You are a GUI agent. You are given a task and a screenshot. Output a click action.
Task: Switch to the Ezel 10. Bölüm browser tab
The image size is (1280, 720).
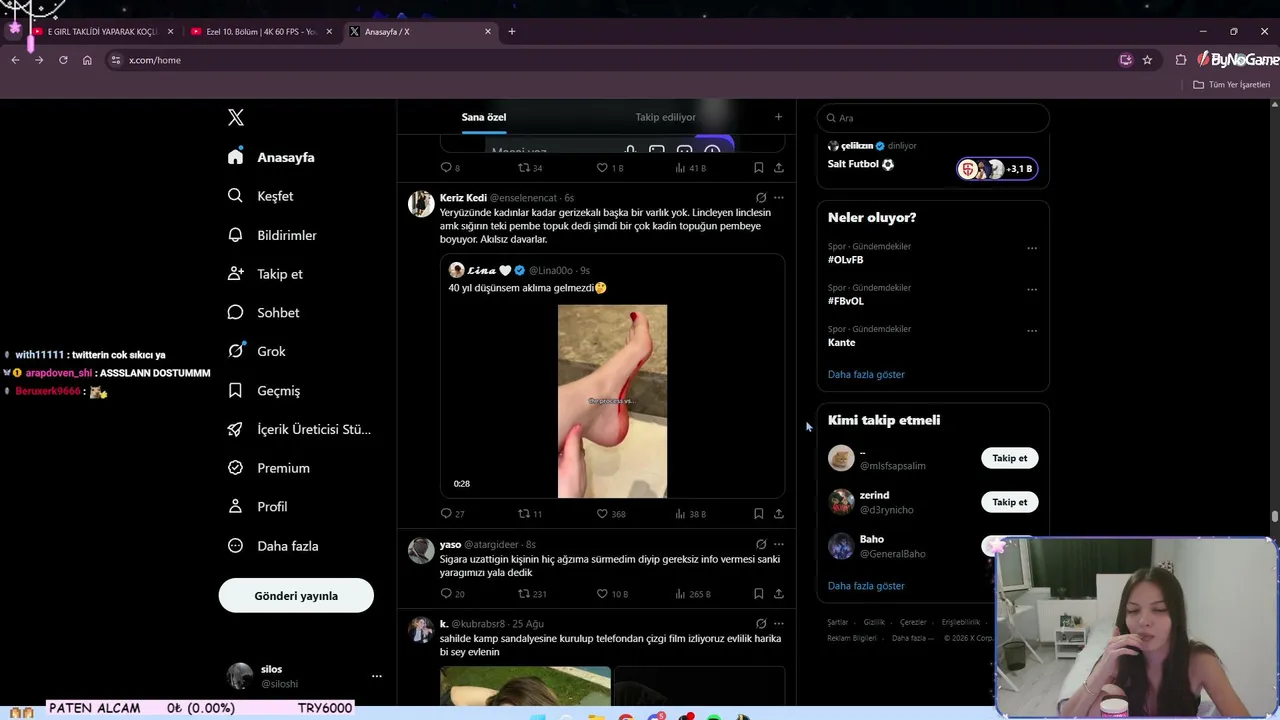click(x=260, y=32)
